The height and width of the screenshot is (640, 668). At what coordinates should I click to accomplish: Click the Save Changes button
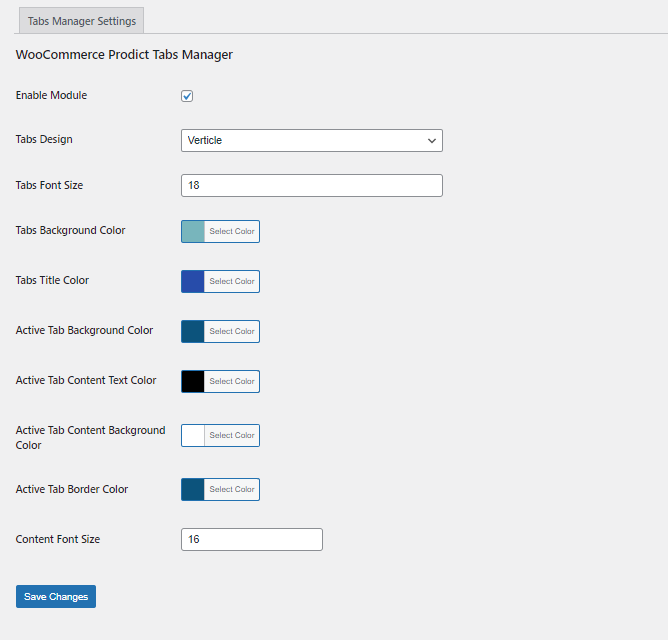[56, 596]
